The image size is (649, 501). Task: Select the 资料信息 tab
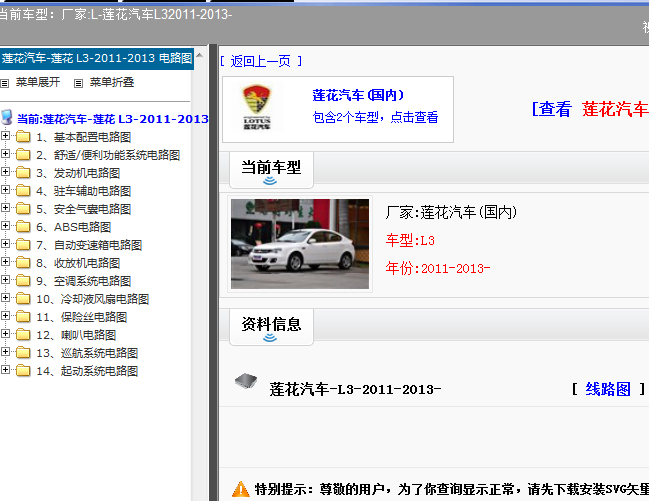coord(271,327)
